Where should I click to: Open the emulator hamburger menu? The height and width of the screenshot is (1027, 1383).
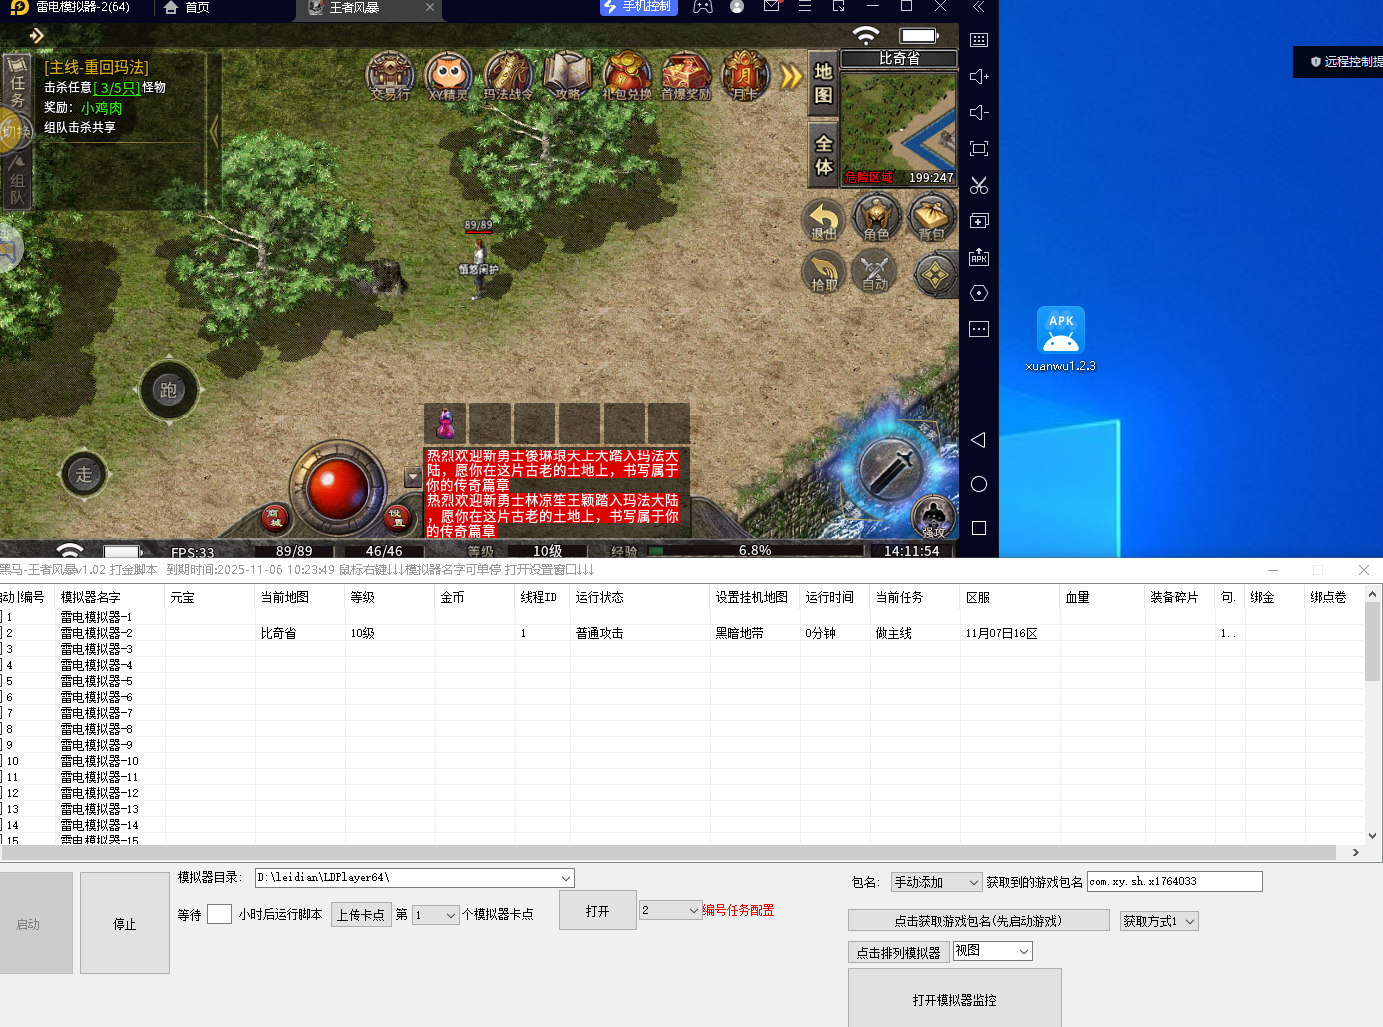tap(805, 7)
